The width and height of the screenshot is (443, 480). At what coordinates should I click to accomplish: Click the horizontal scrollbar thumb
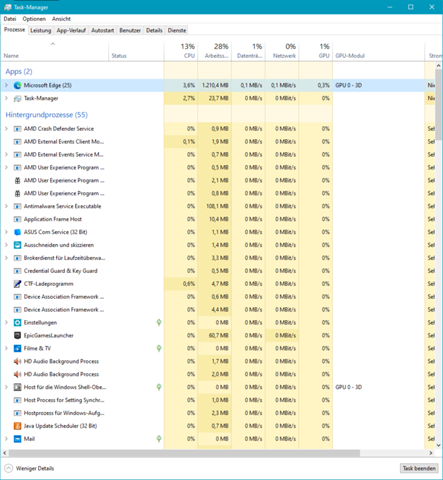[184, 453]
